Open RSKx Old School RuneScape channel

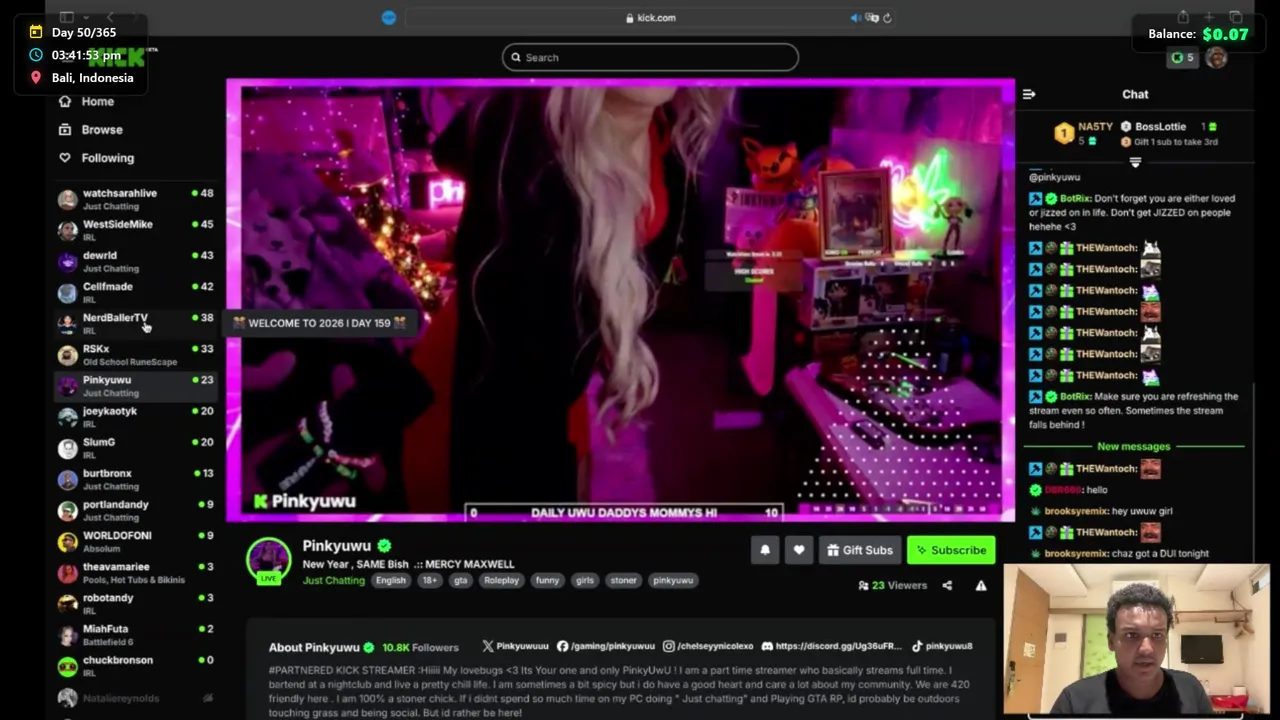(135, 354)
